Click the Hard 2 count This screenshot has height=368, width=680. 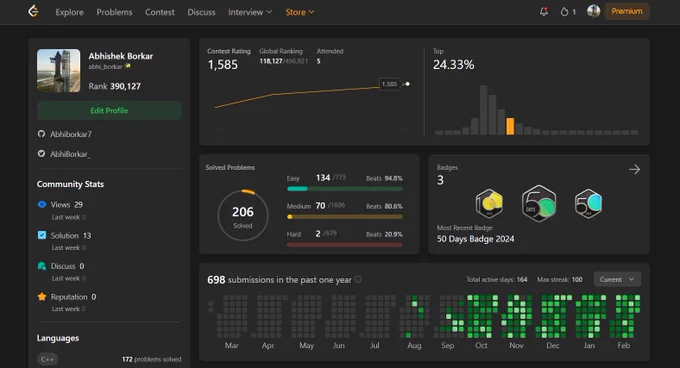pos(318,234)
